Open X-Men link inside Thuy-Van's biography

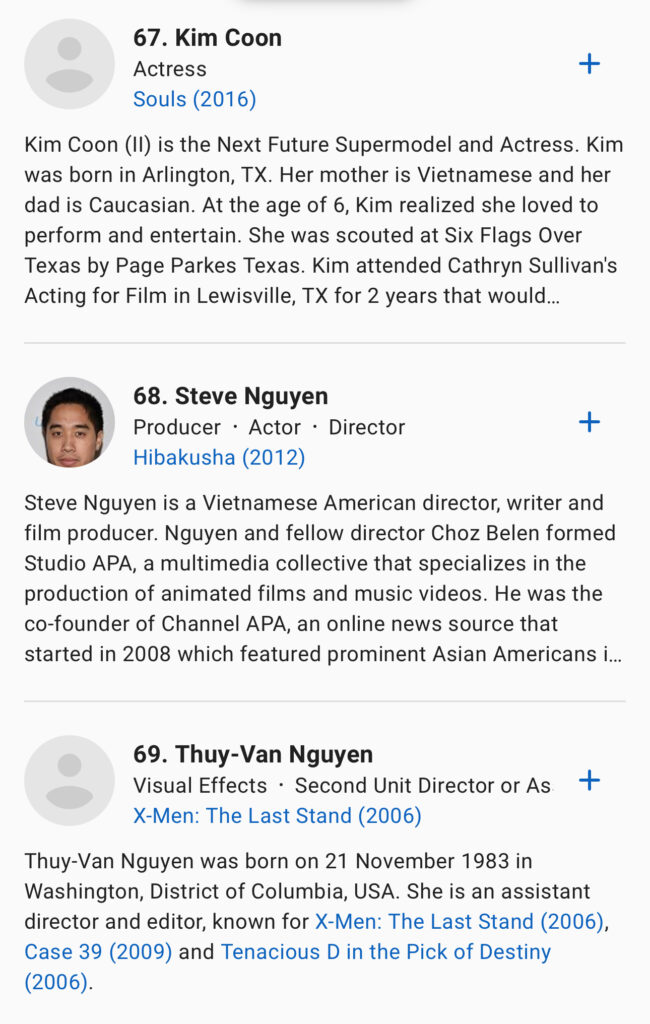[460, 921]
